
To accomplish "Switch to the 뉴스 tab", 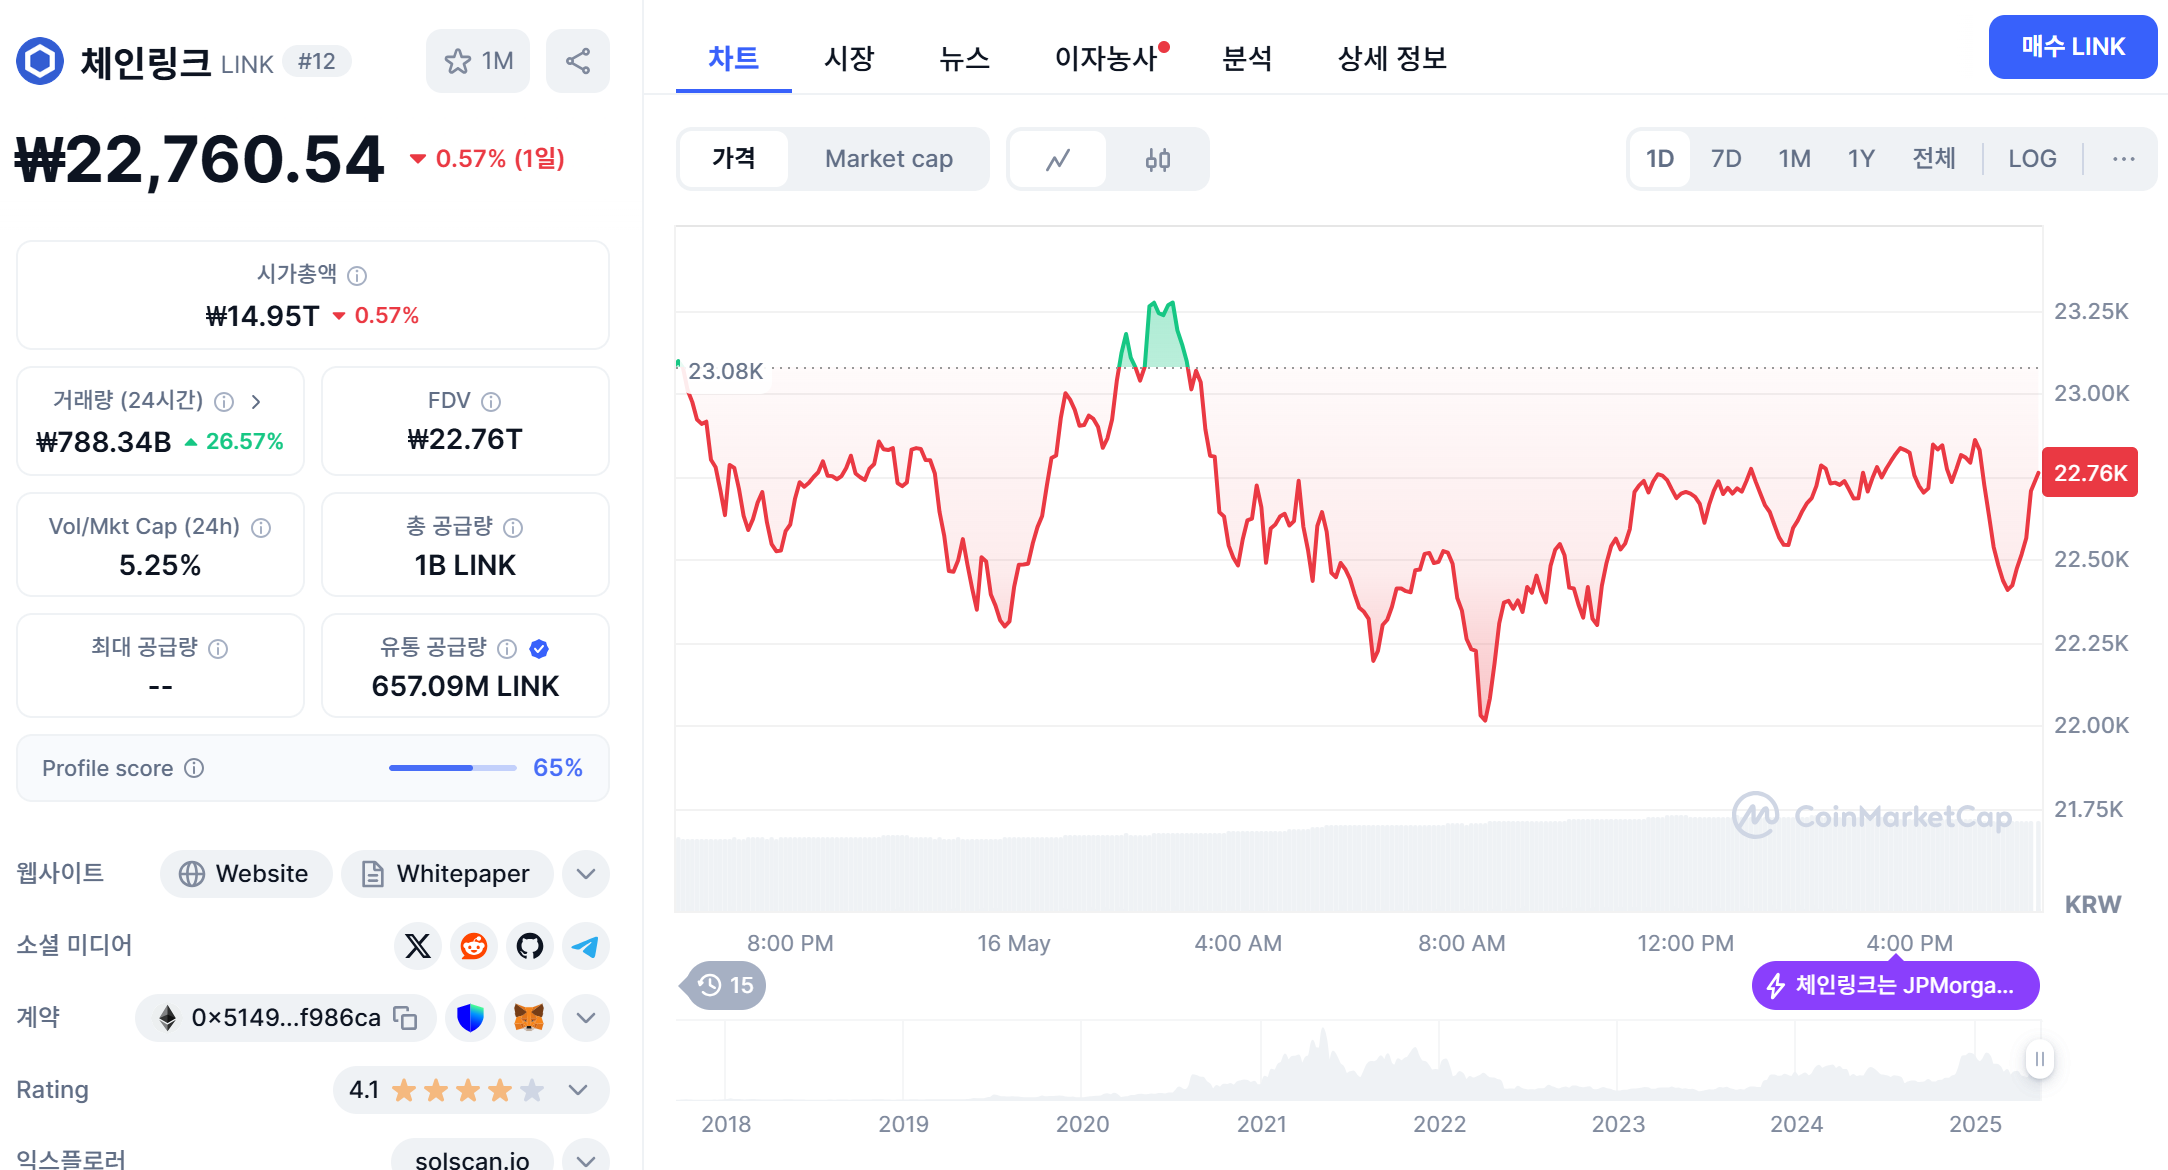I will coord(963,59).
